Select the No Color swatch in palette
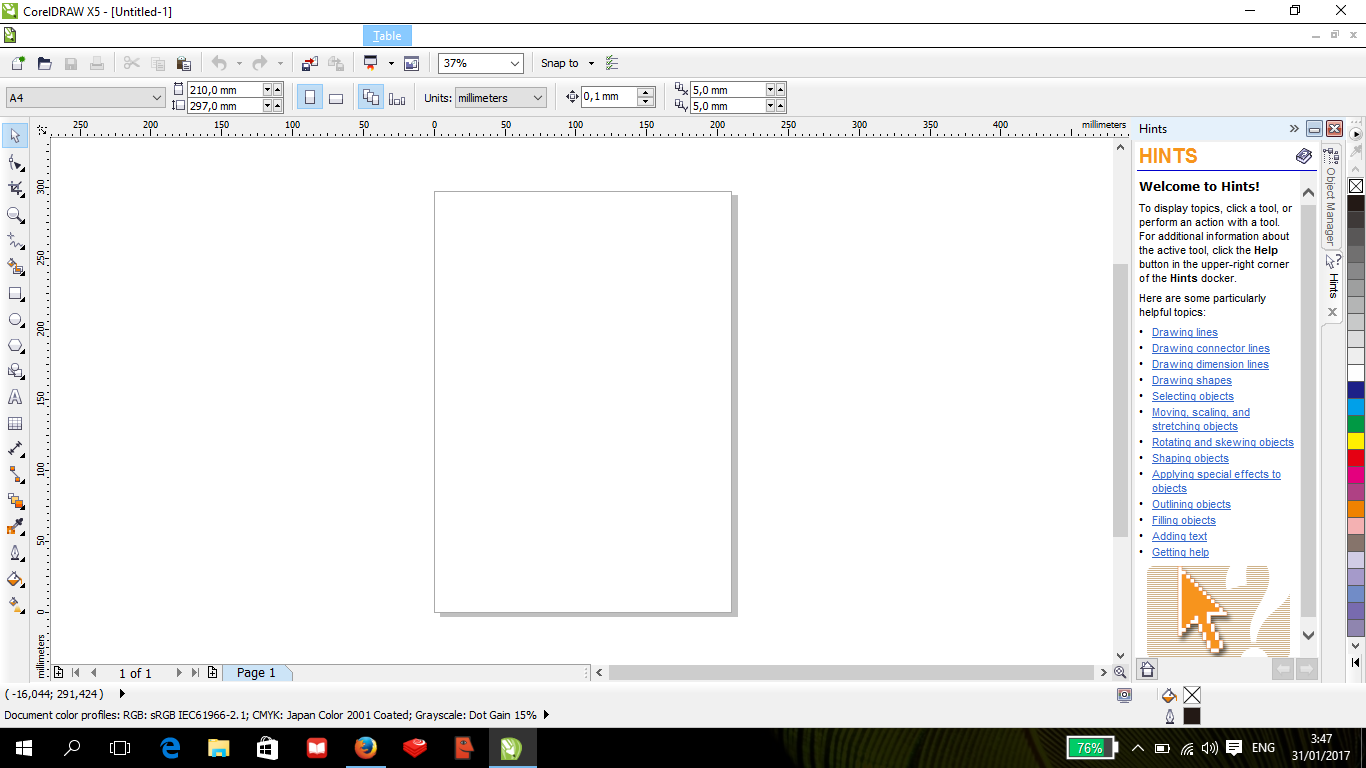Image resolution: width=1366 pixels, height=768 pixels. click(1356, 186)
